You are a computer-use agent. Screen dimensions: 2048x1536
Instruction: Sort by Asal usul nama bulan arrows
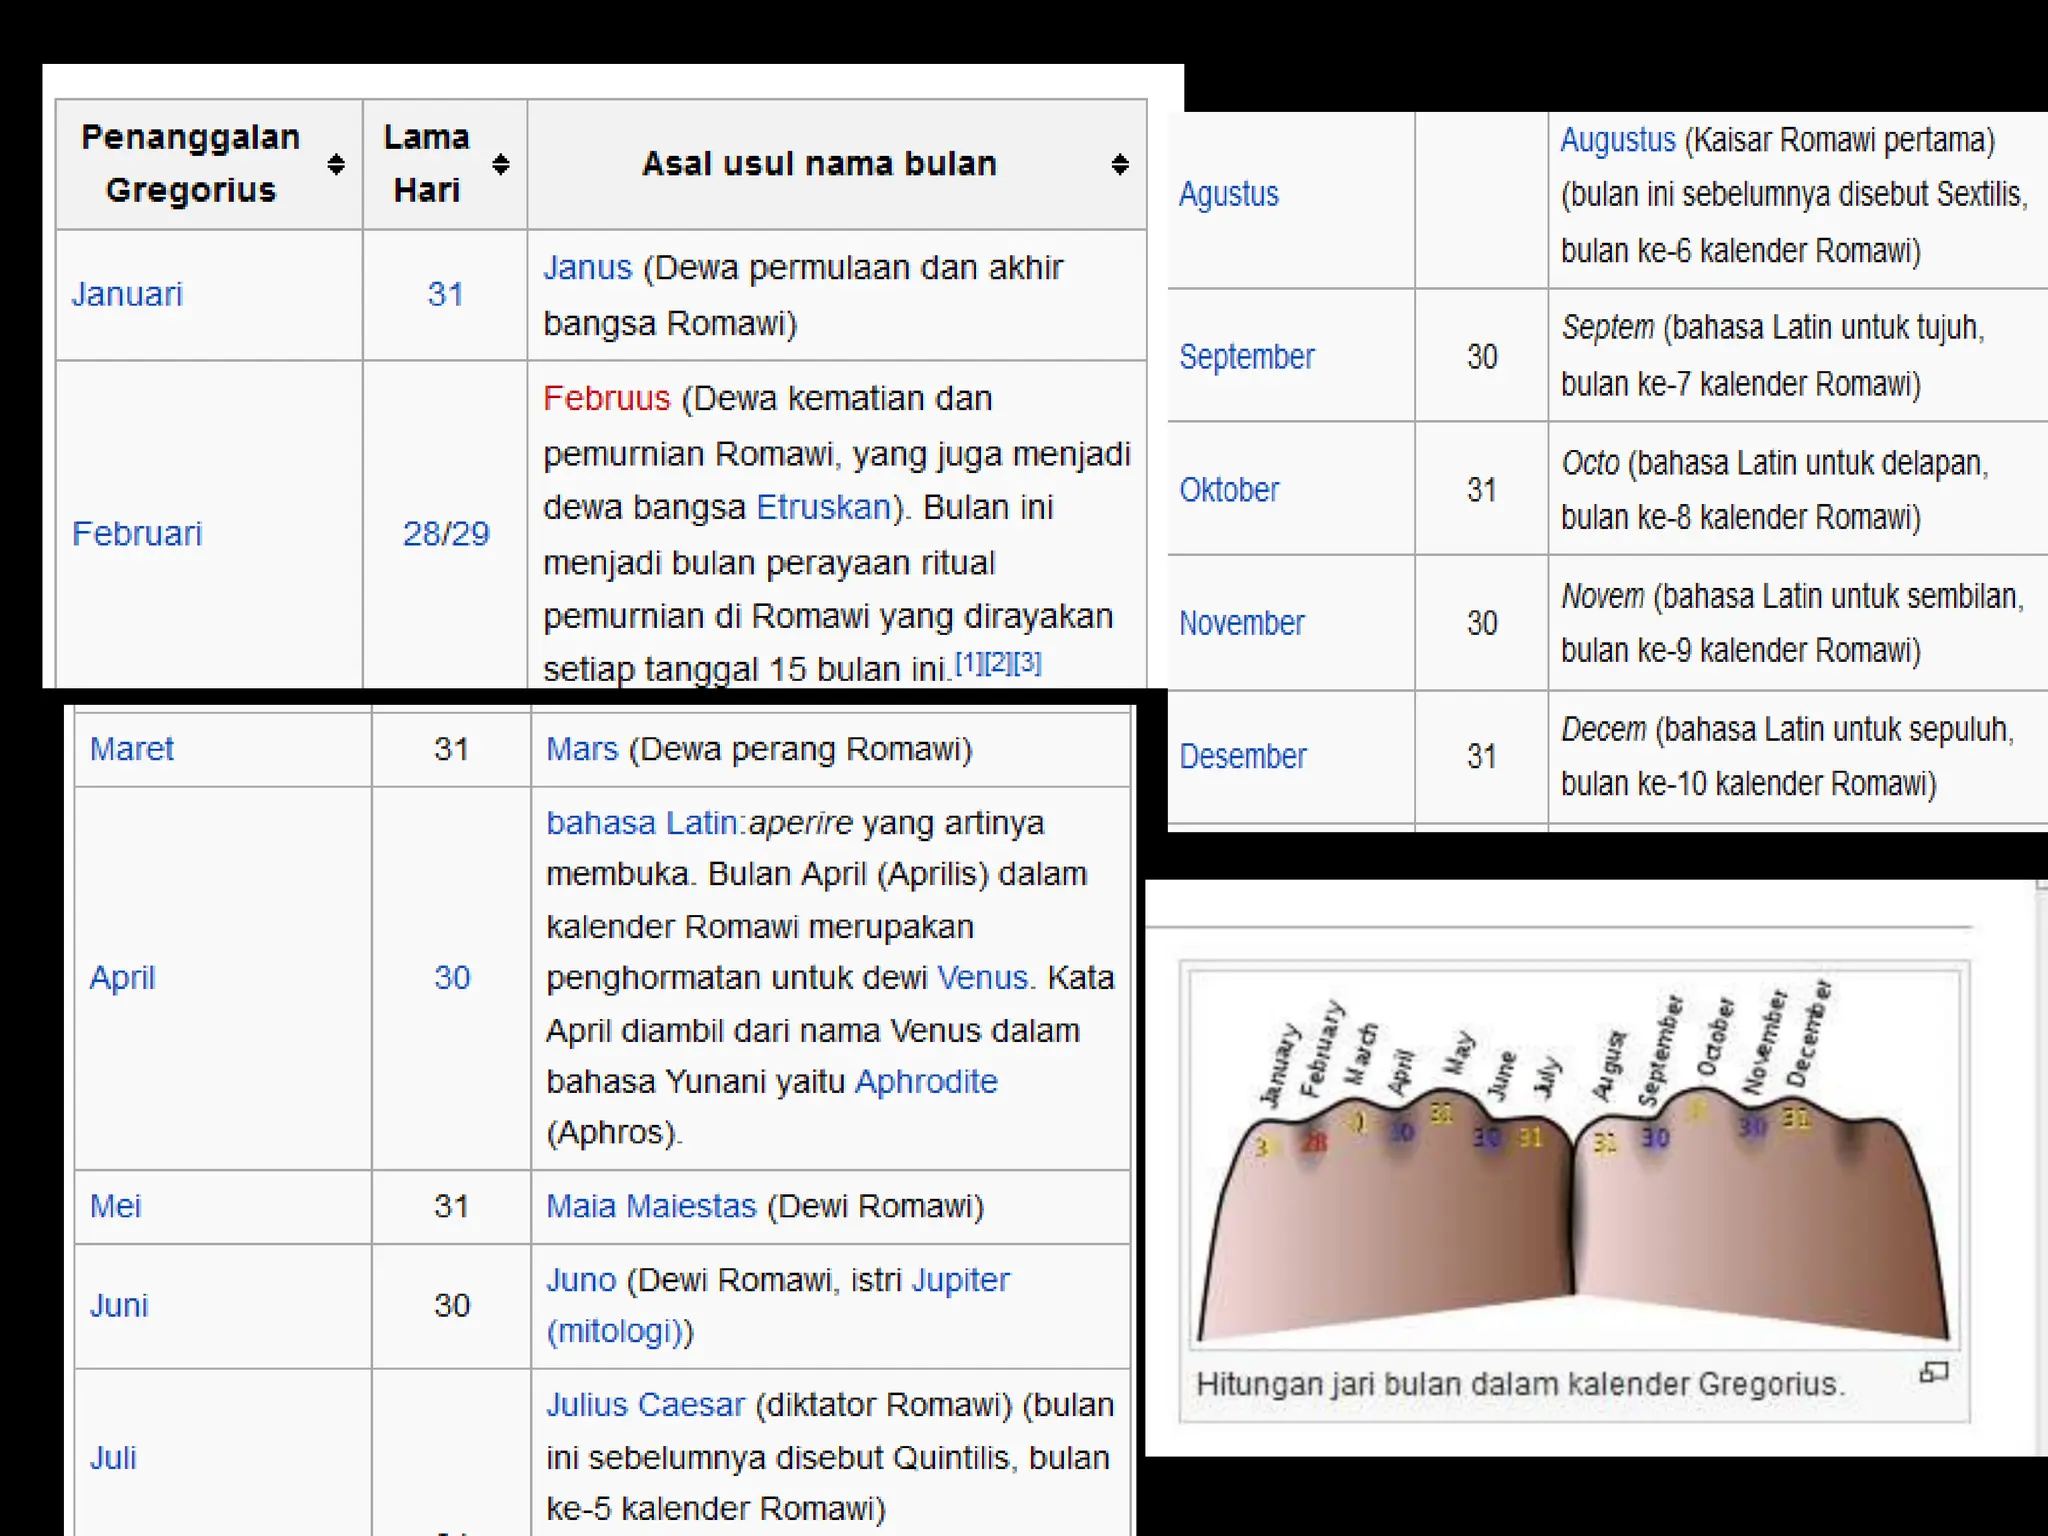point(1120,164)
